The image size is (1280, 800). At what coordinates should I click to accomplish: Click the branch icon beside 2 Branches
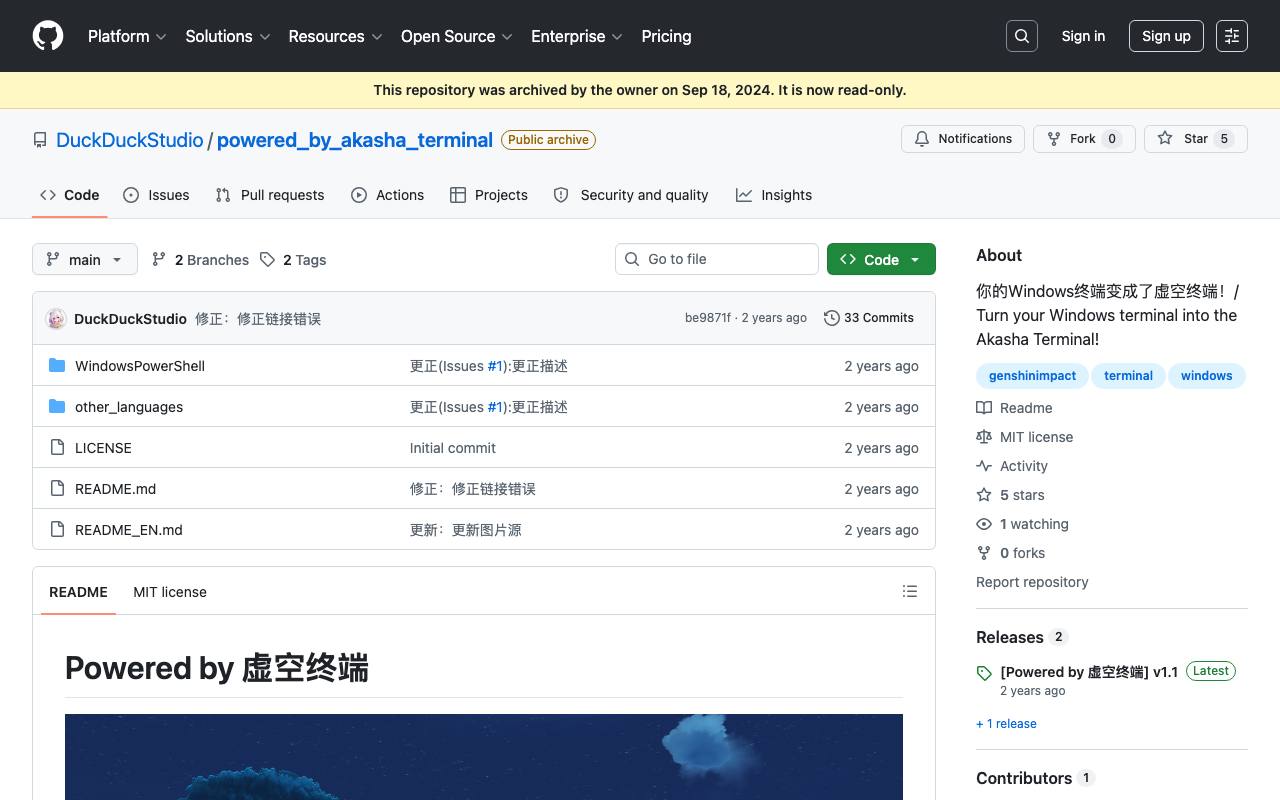[159, 260]
